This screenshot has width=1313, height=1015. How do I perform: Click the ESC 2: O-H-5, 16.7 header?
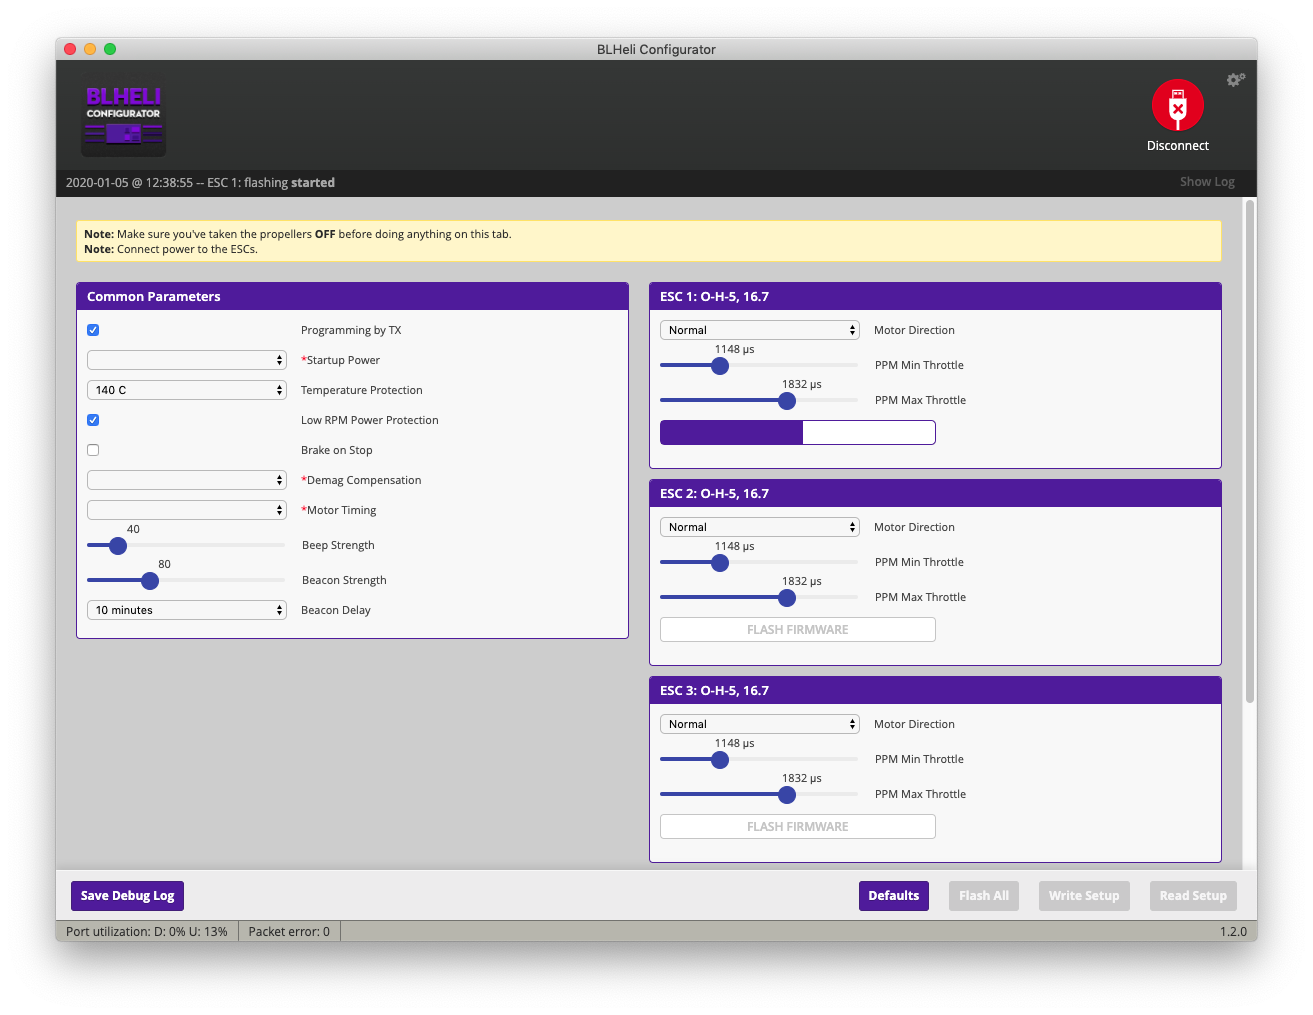935,493
